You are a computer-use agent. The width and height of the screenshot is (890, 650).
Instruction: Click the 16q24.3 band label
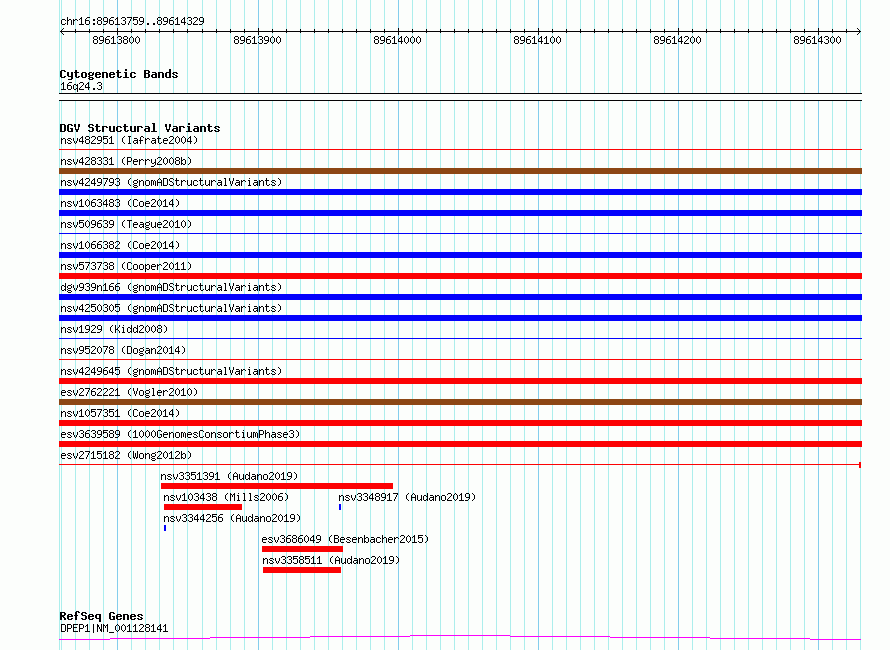point(81,86)
